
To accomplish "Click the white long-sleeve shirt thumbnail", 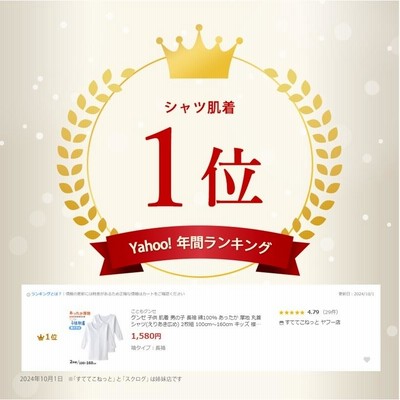I will click(100, 338).
